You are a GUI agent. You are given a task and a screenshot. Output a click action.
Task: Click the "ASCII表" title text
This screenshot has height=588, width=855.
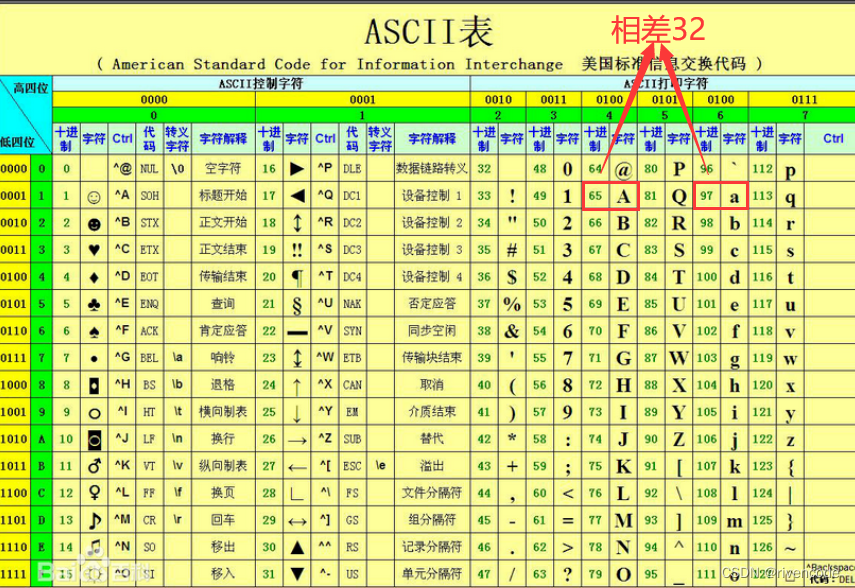point(429,31)
